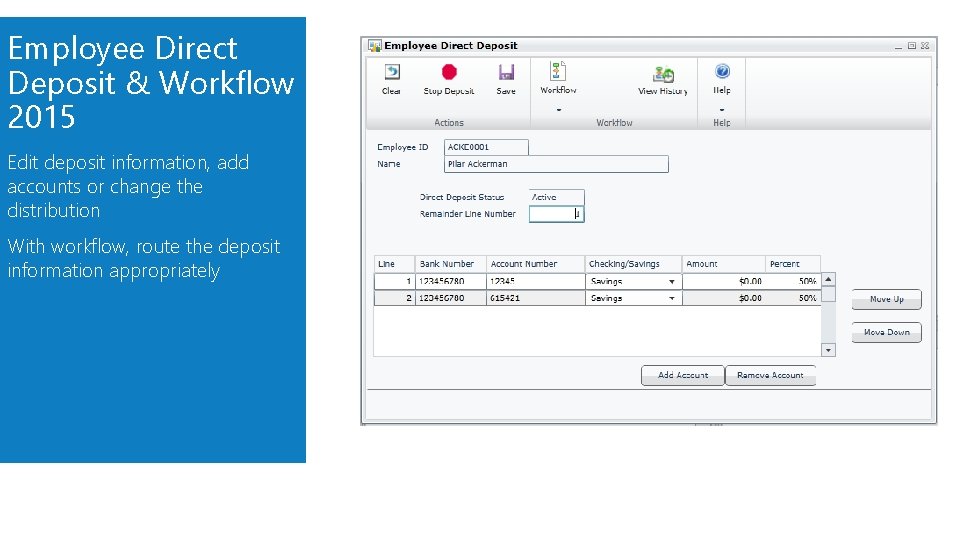Click the Move Up button
Viewport: 960px width, 540px height.
click(887, 299)
